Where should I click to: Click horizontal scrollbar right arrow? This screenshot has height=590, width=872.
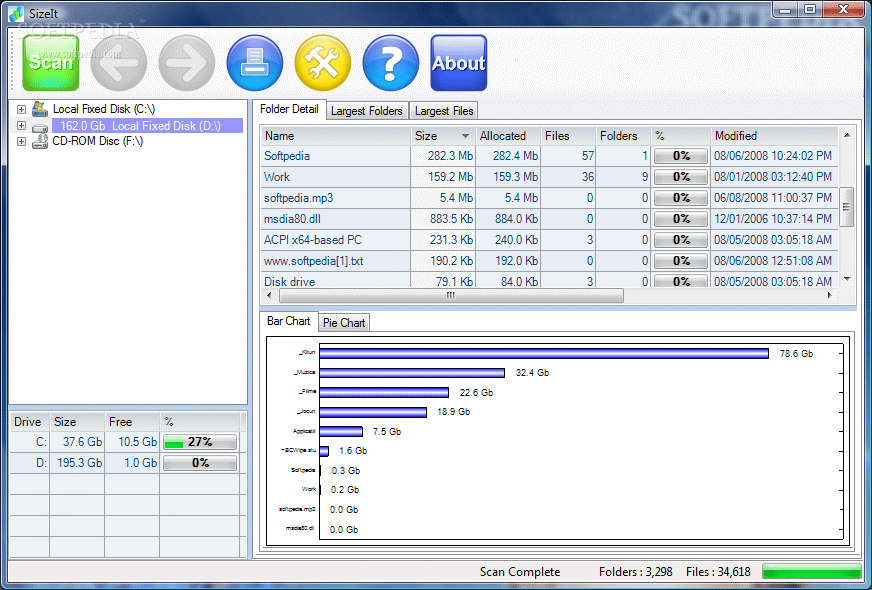click(x=830, y=296)
